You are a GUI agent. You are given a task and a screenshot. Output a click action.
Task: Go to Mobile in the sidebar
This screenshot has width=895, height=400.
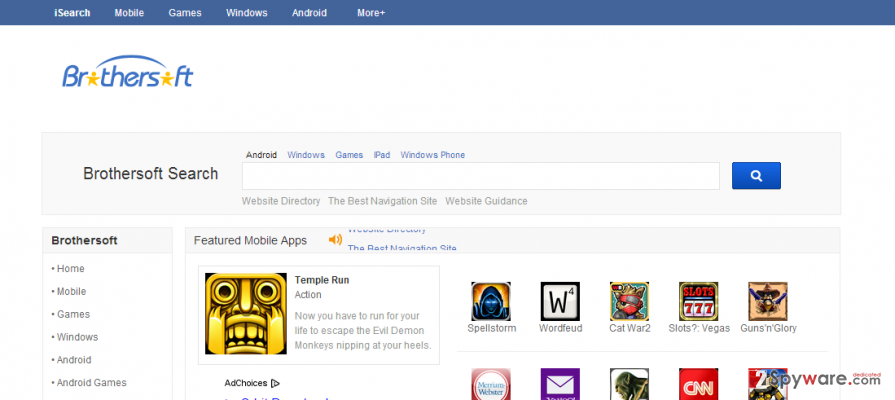71,292
